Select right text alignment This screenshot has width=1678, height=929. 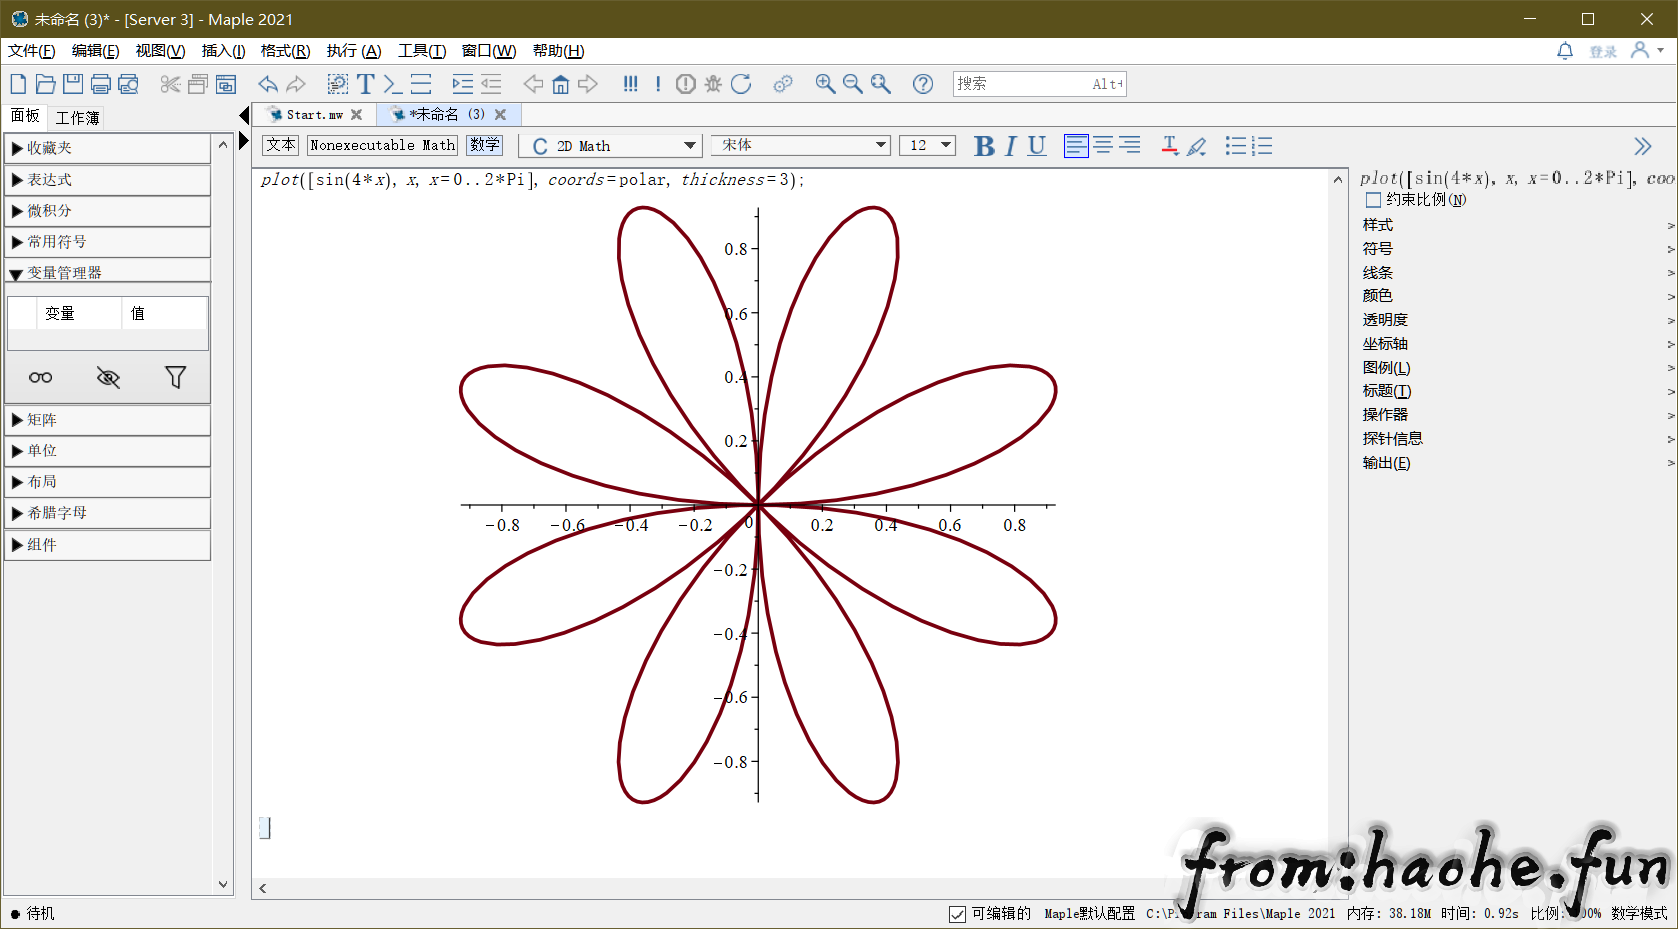coord(1130,146)
